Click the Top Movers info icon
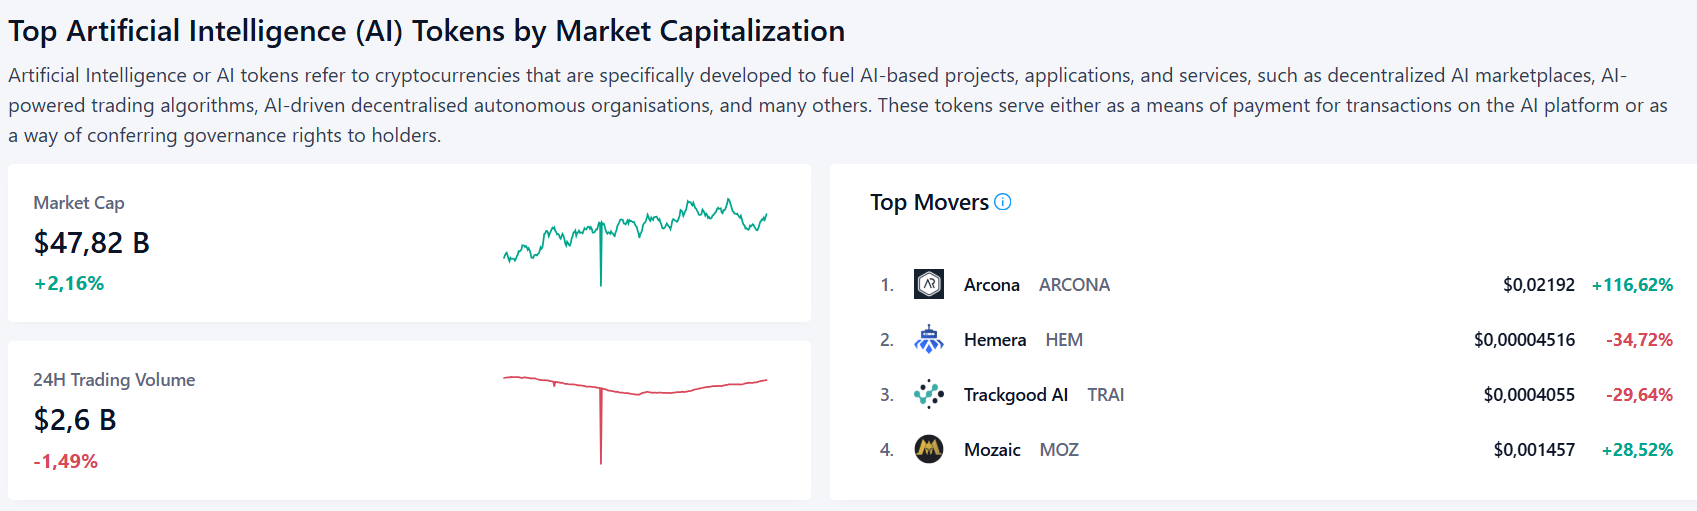 click(1003, 202)
